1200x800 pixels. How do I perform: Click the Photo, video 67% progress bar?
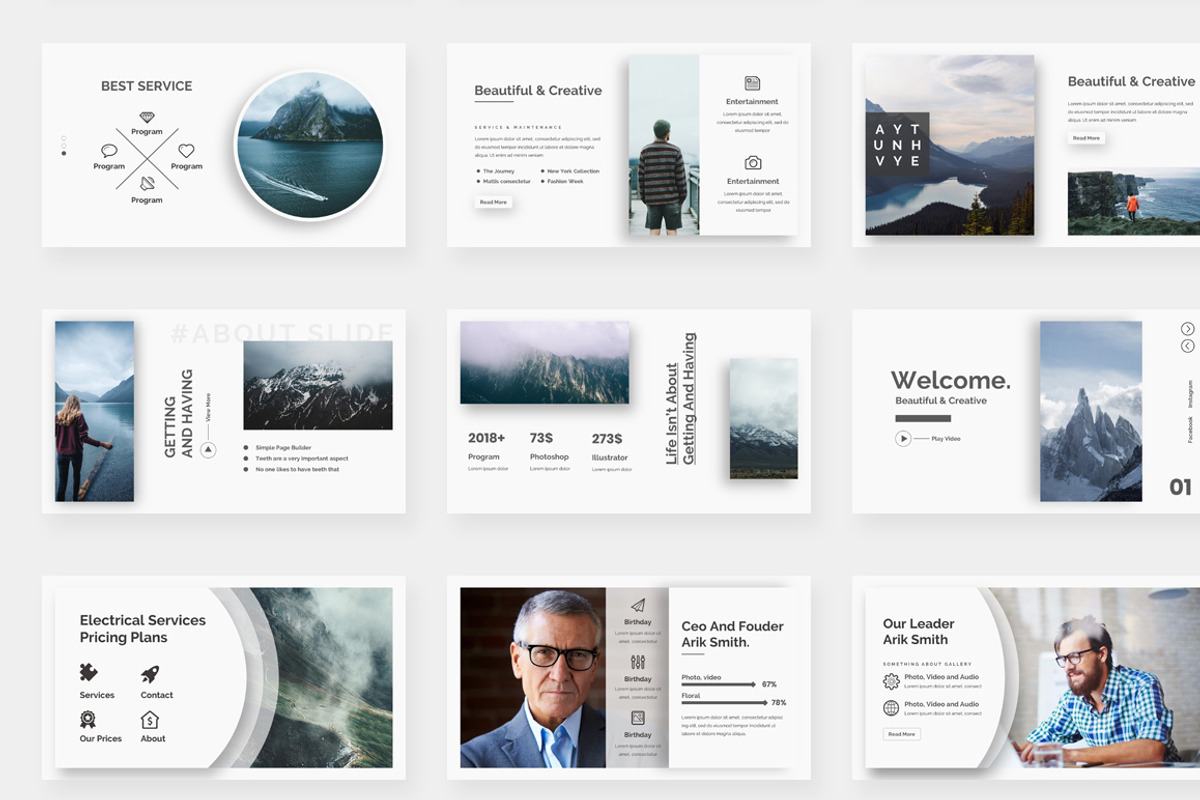pos(719,684)
